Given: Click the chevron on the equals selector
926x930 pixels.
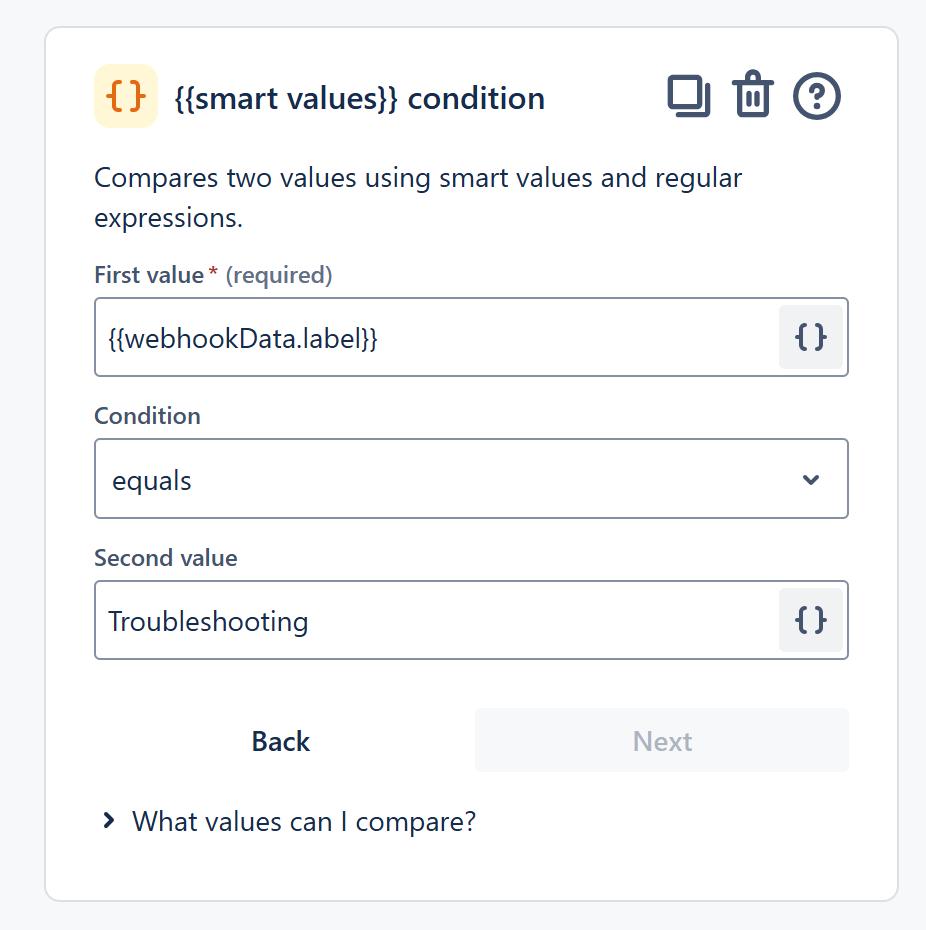Looking at the screenshot, I should [812, 479].
